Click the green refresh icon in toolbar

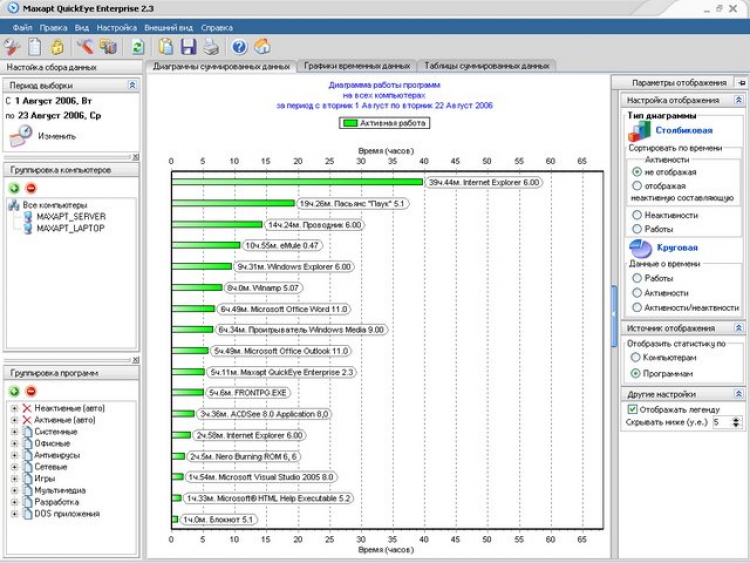pos(137,46)
